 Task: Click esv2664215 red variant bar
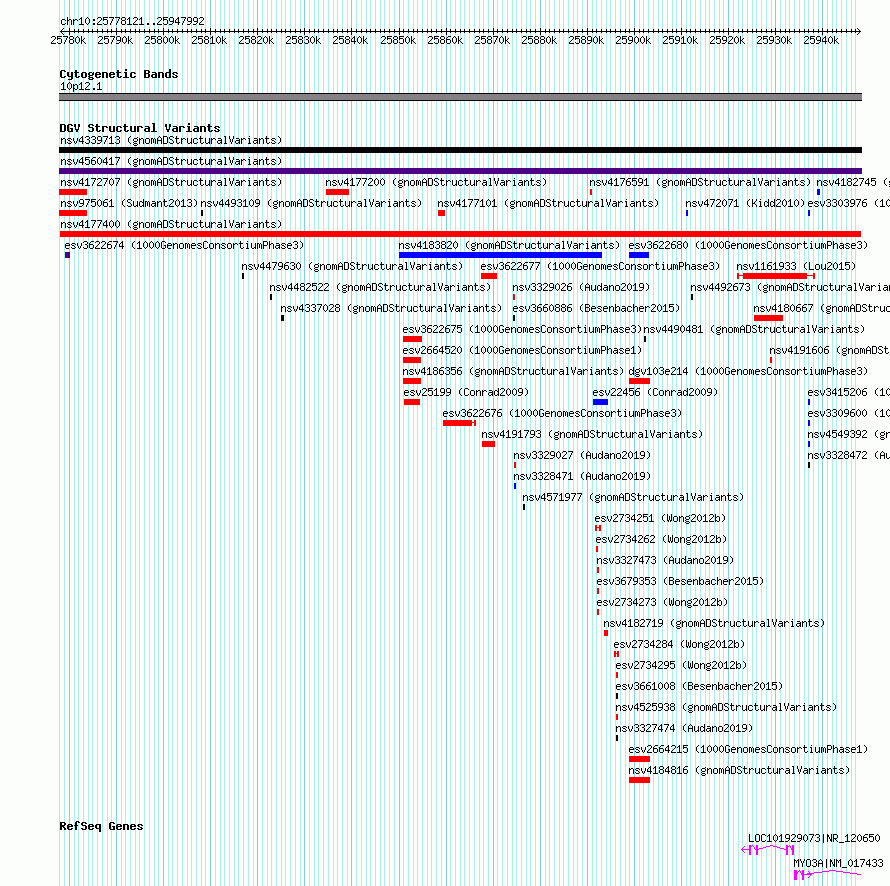(x=639, y=759)
